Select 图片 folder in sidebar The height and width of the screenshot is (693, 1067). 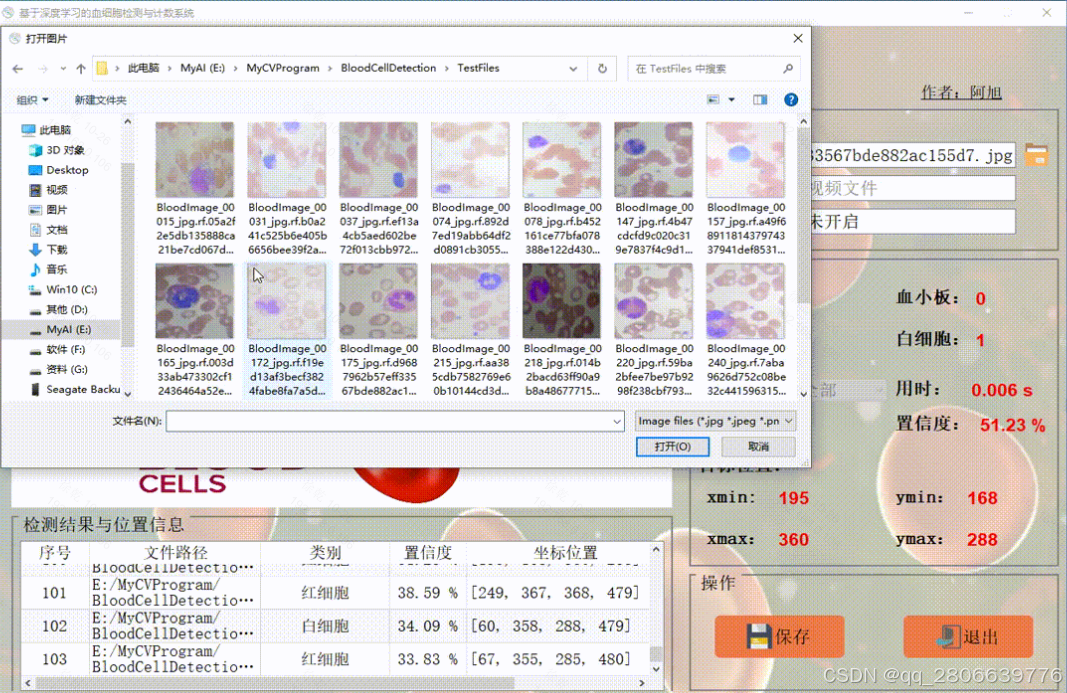tap(48, 209)
